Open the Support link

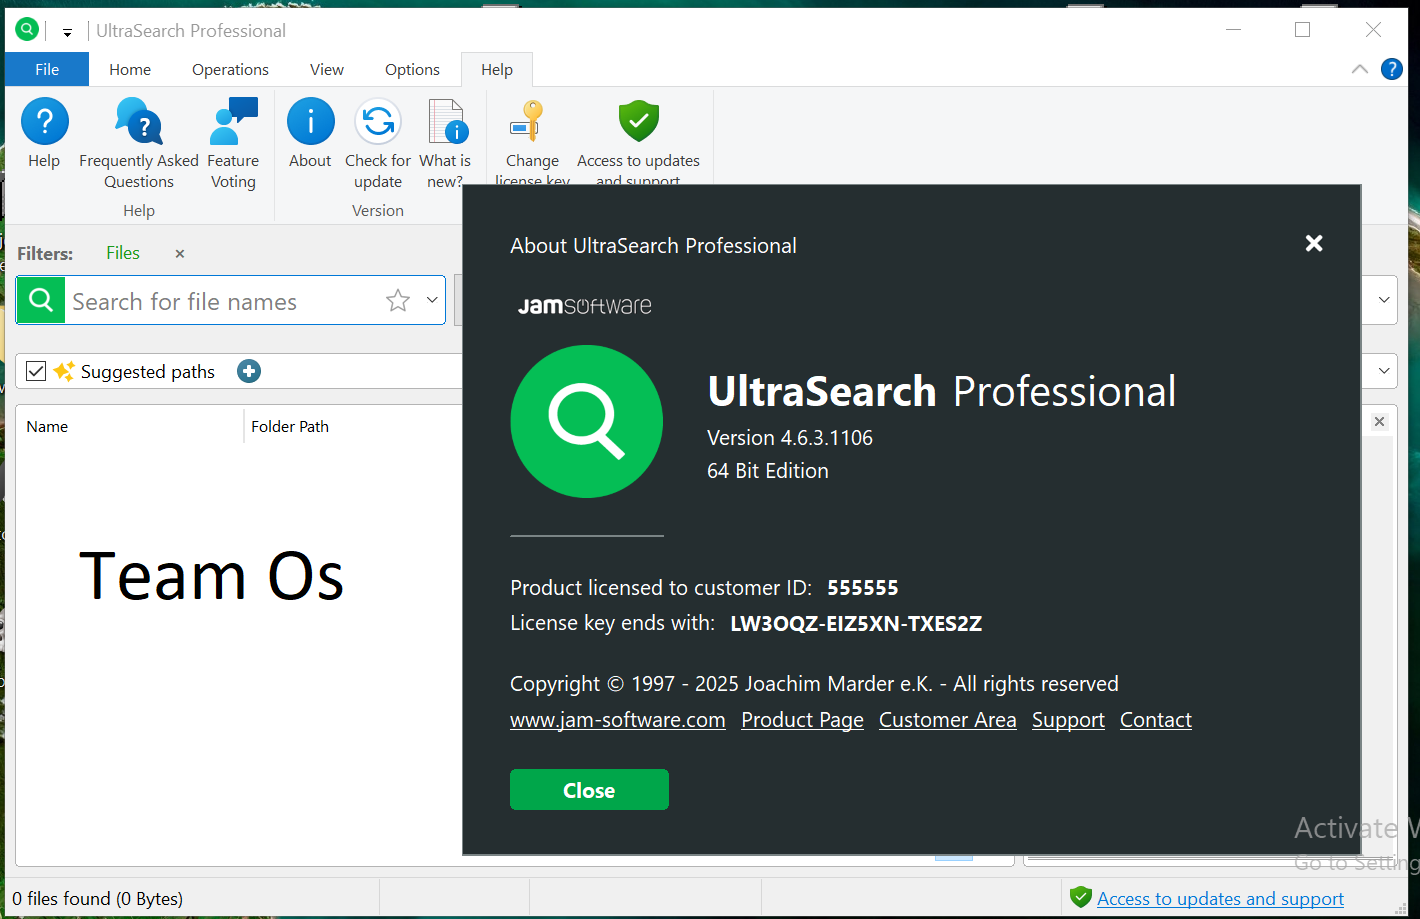coord(1068,720)
